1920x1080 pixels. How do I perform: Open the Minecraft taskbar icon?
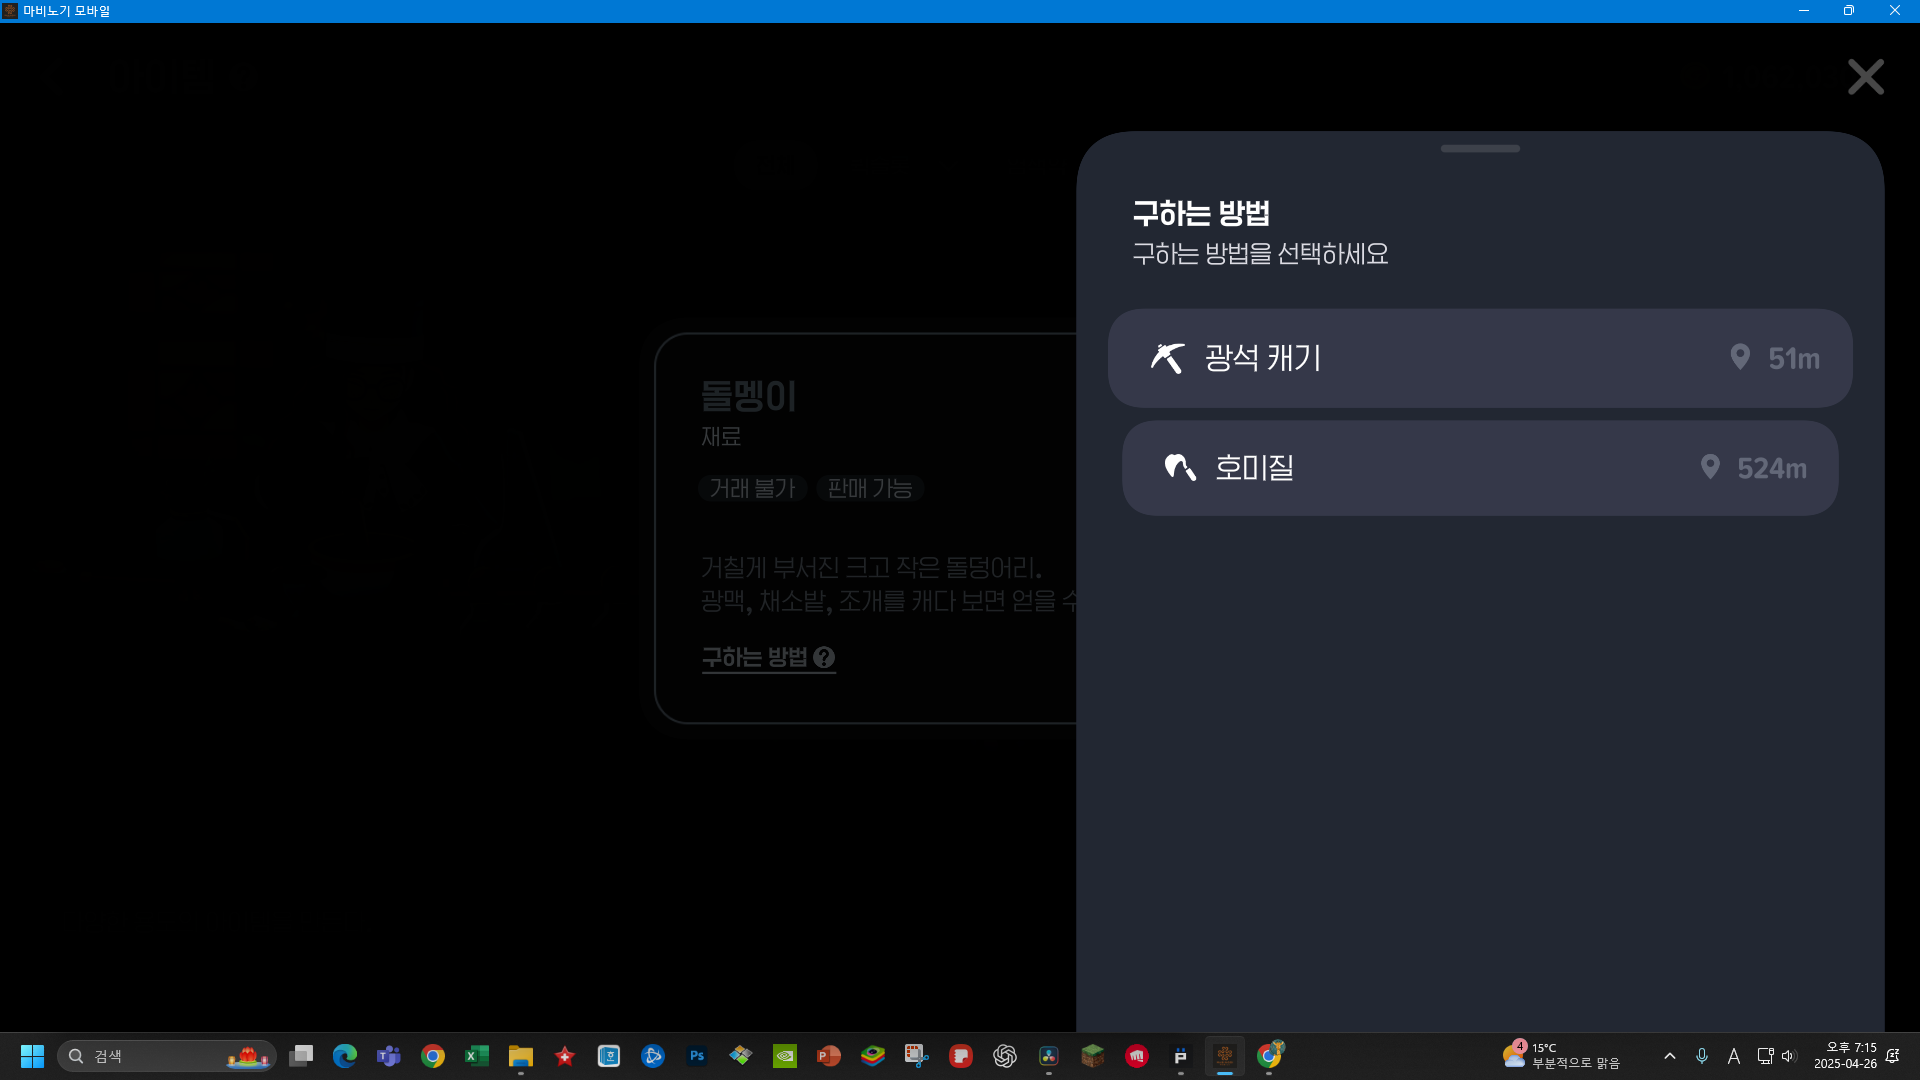click(1093, 1056)
